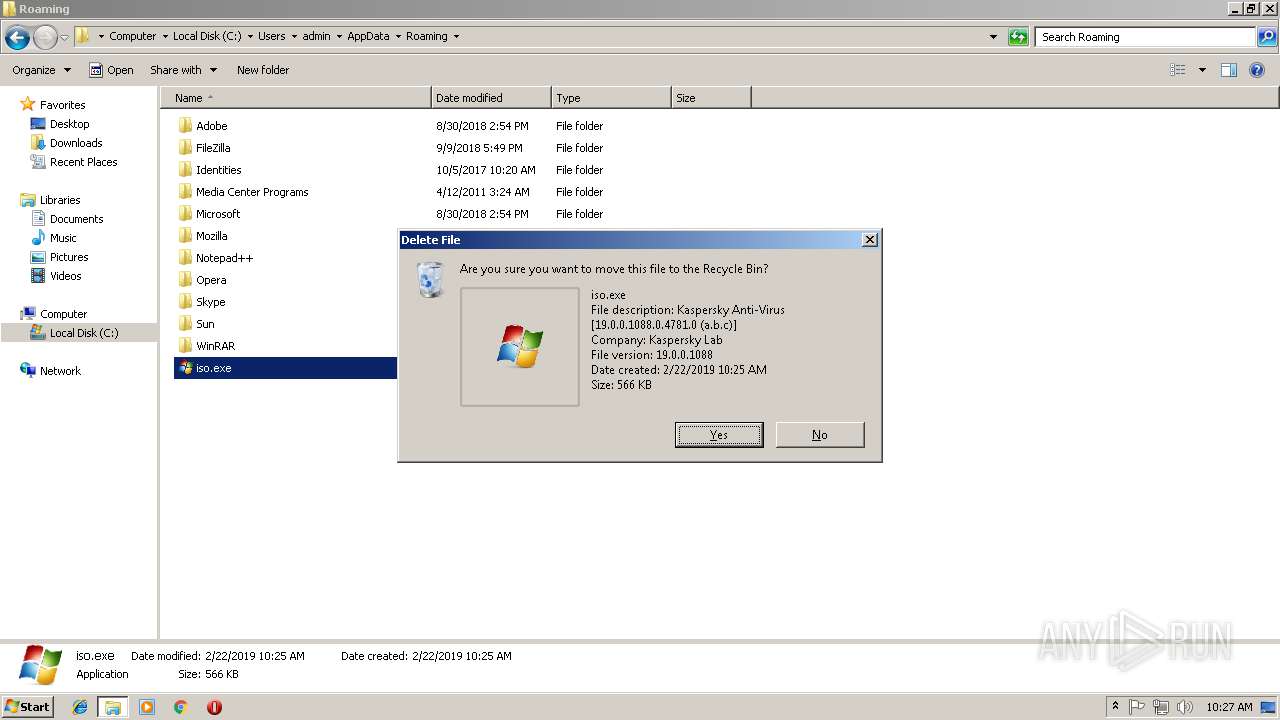Viewport: 1280px width, 720px height.
Task: Select the Notepad++ folder icon
Action: click(x=185, y=257)
